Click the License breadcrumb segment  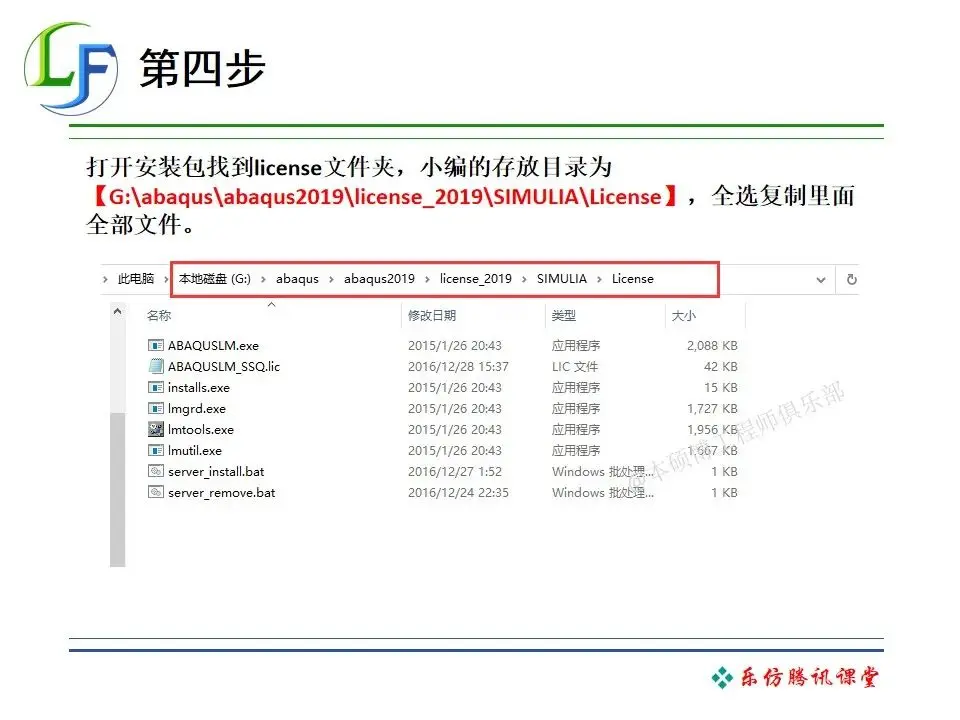click(632, 279)
